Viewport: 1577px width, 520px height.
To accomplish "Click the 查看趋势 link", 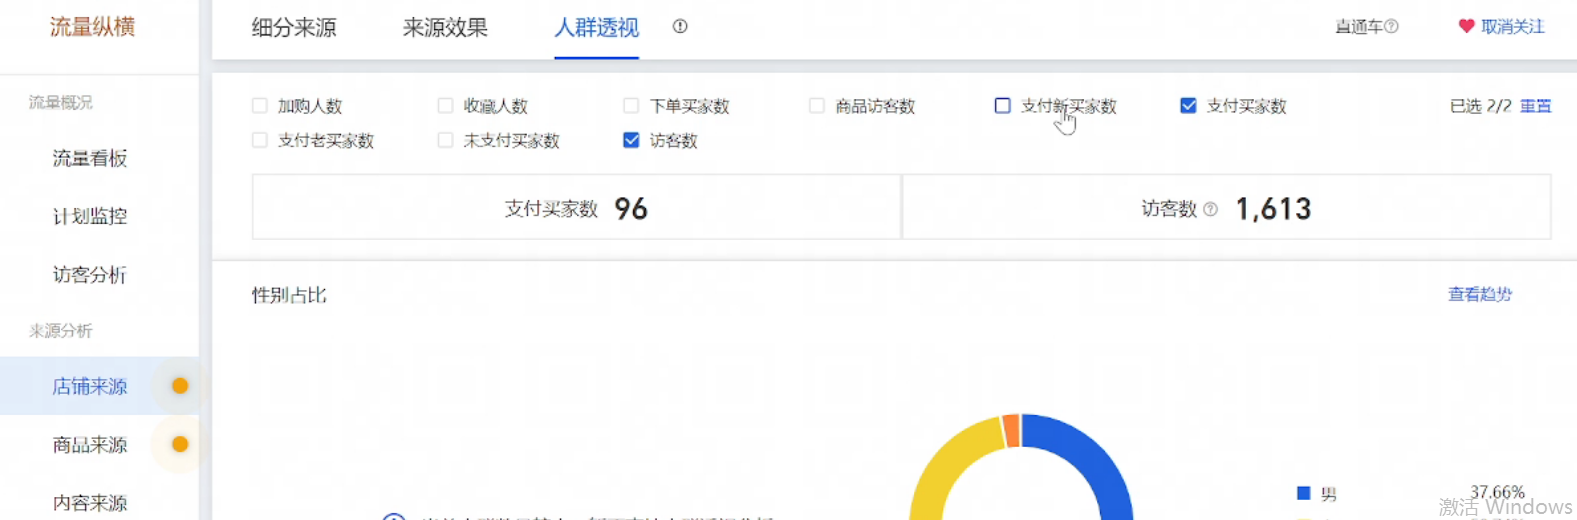I will pyautogui.click(x=1480, y=294).
